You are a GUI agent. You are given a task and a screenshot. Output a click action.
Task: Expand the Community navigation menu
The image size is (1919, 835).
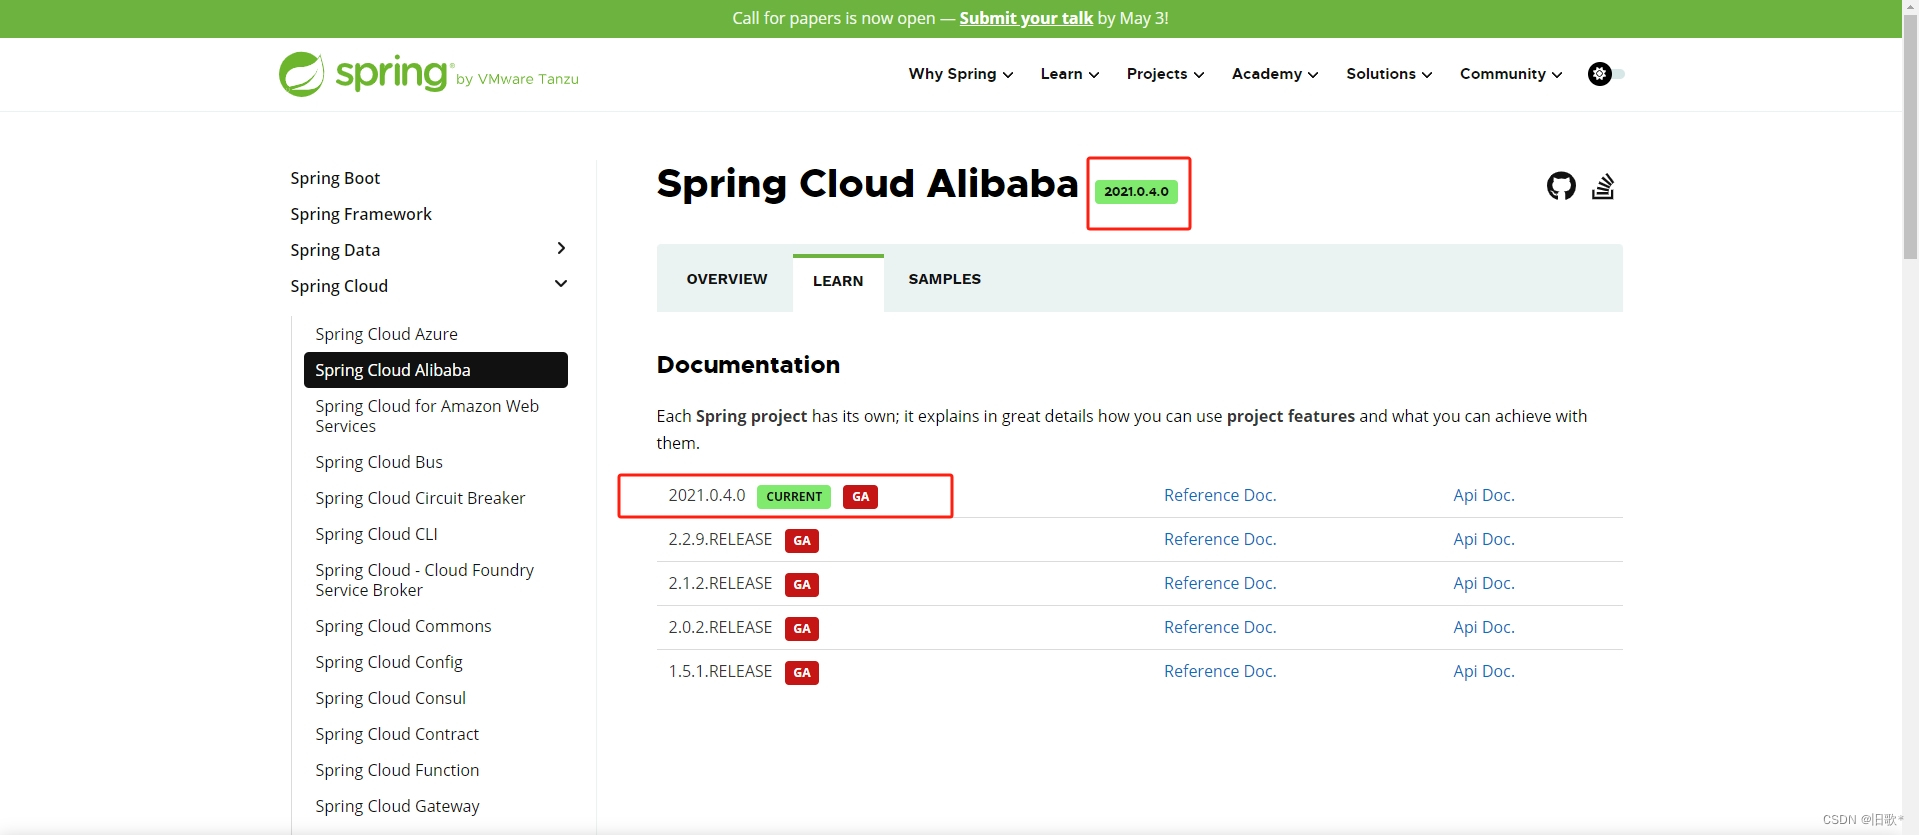[x=1511, y=74]
